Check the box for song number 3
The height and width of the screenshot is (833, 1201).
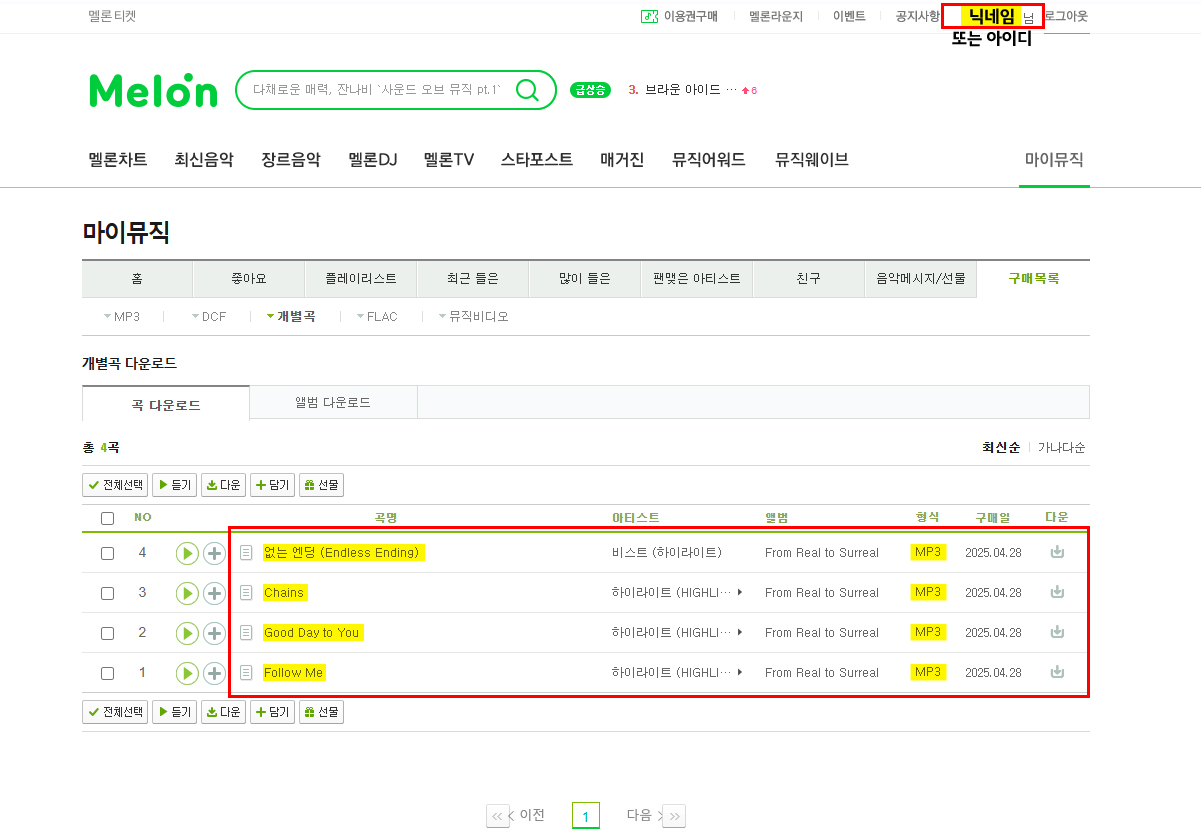[x=107, y=593]
